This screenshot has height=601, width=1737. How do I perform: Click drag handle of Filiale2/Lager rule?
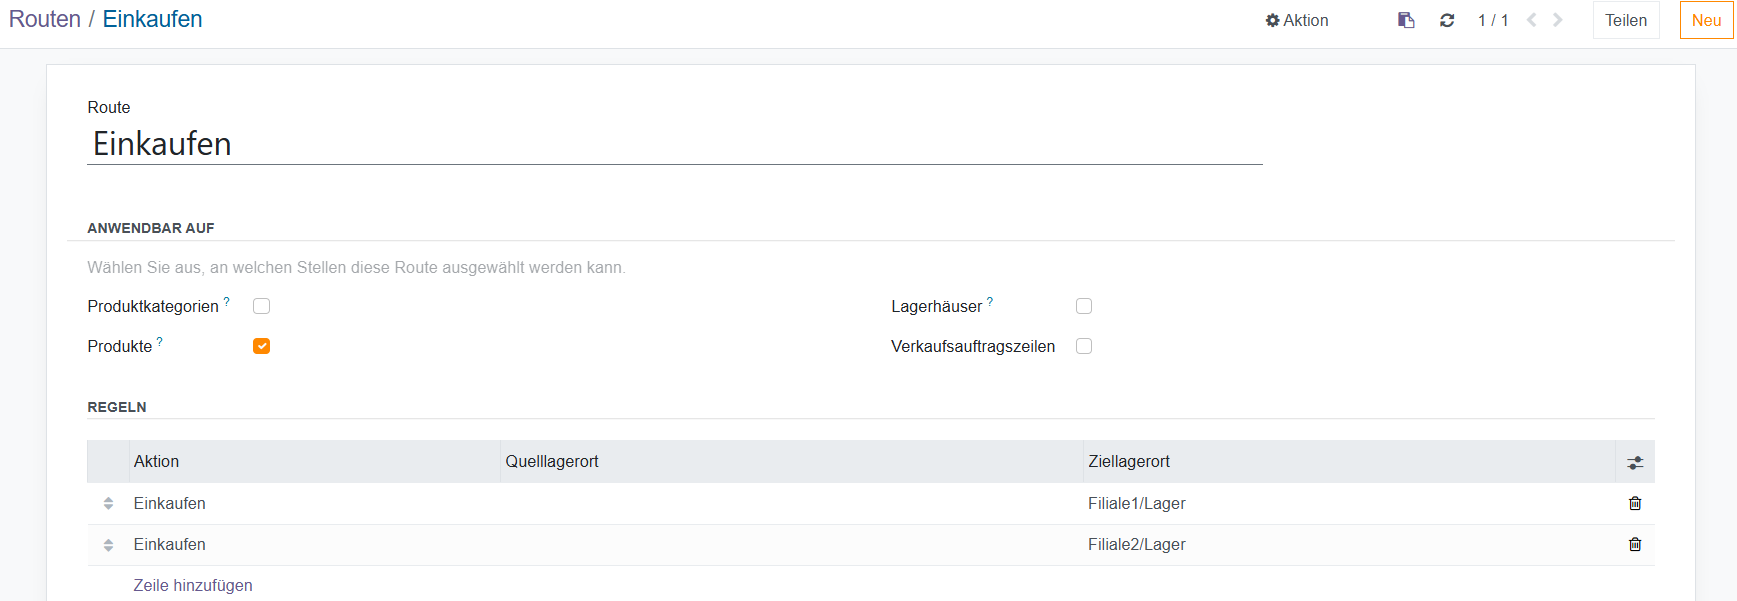[x=108, y=545]
